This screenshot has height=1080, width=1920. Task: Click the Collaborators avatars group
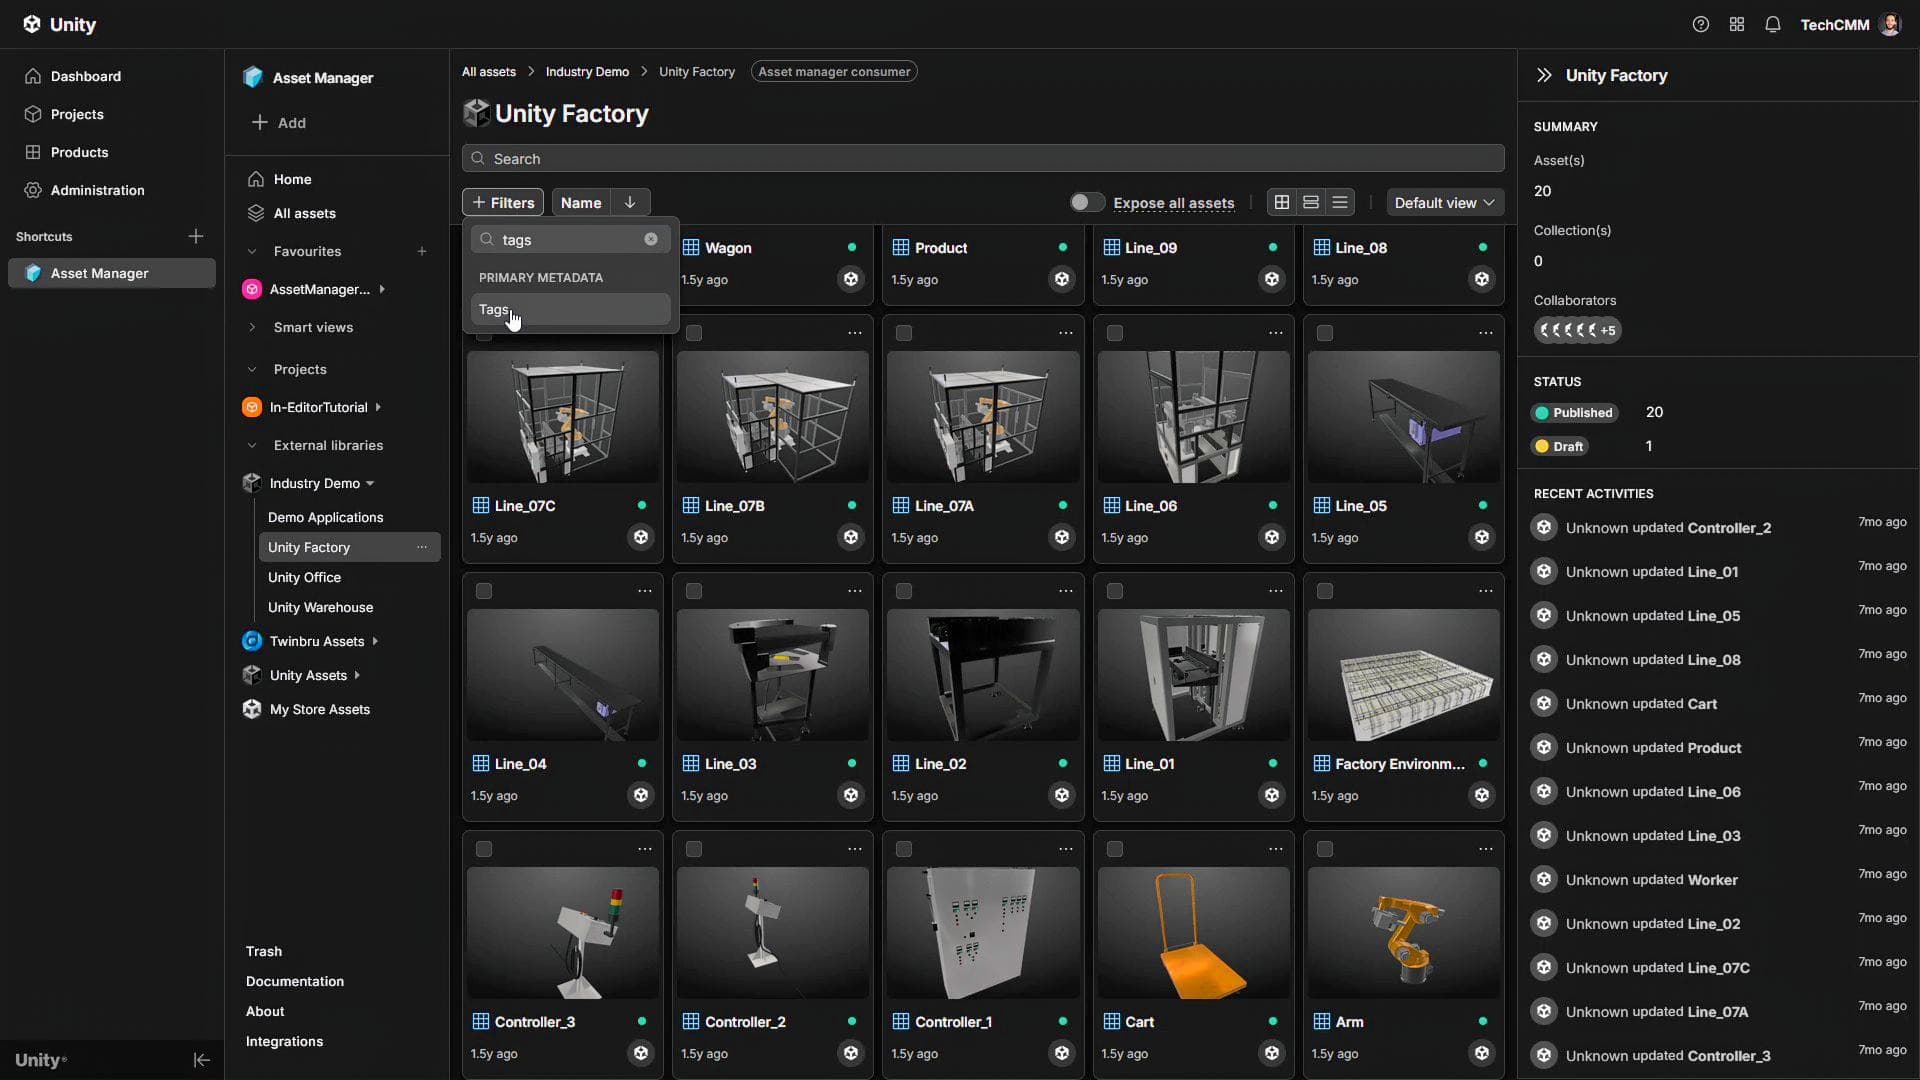pyautogui.click(x=1578, y=330)
